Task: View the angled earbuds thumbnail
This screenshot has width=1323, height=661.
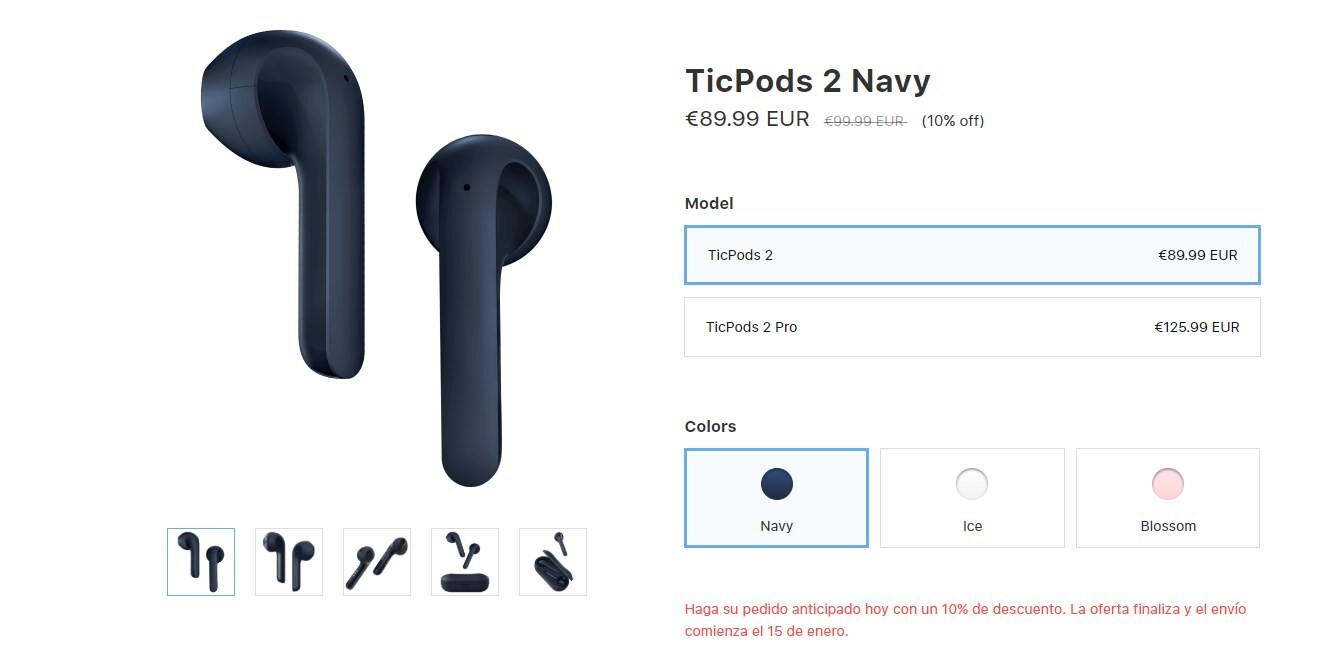Action: (x=377, y=562)
